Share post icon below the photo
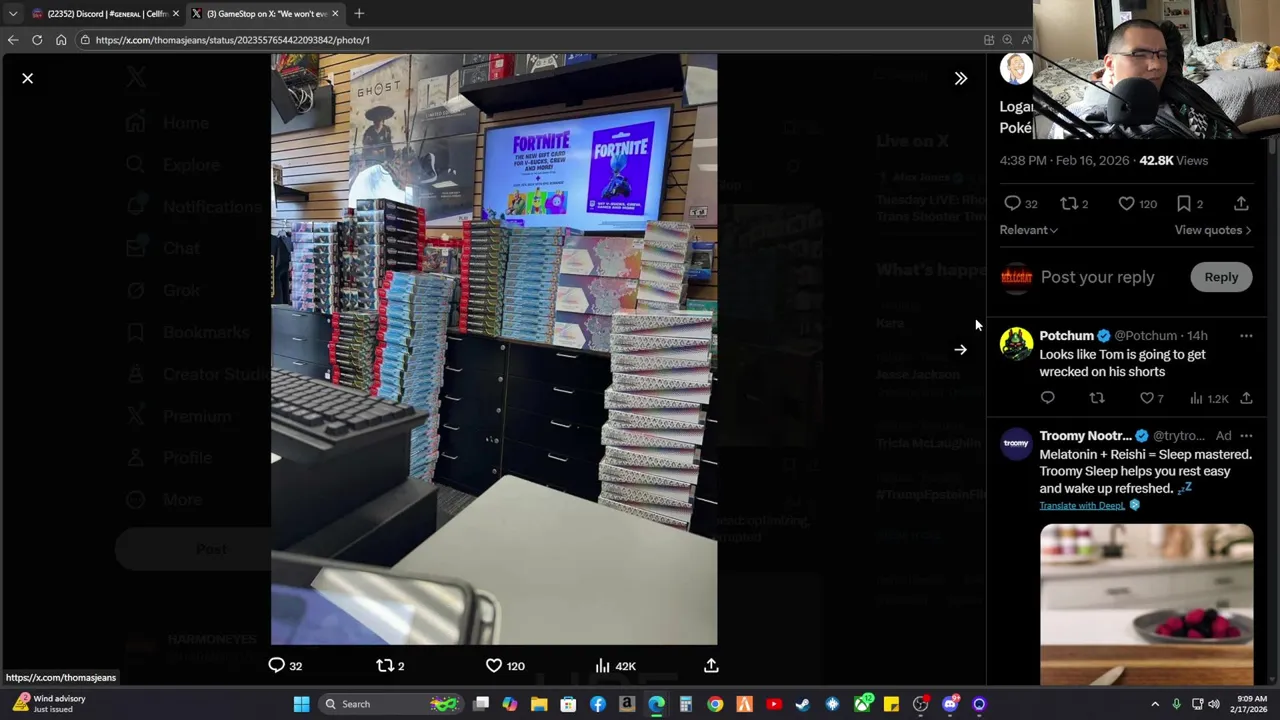Image resolution: width=1280 pixels, height=720 pixels. coord(711,665)
